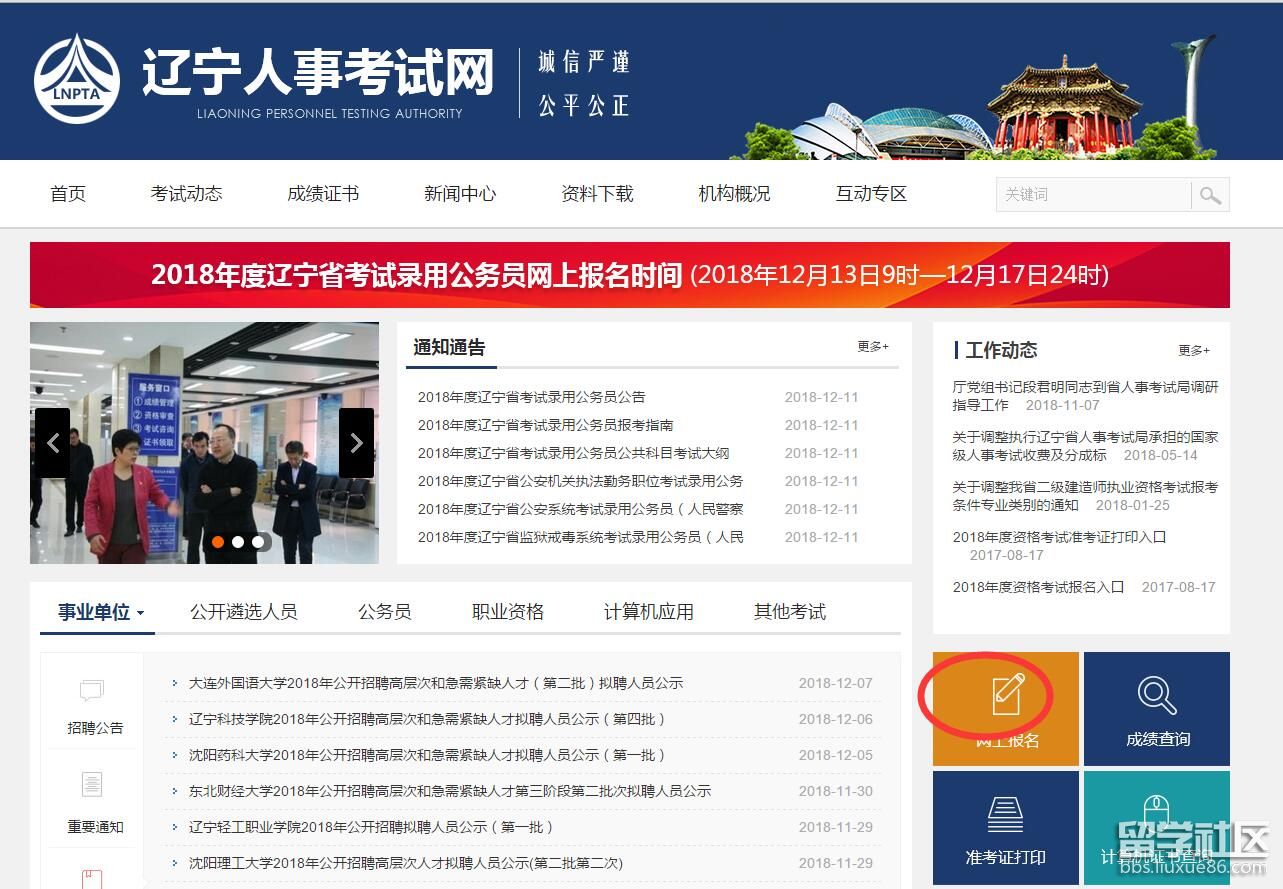
Task: Click the search magnifier icon
Action: click(x=1210, y=195)
